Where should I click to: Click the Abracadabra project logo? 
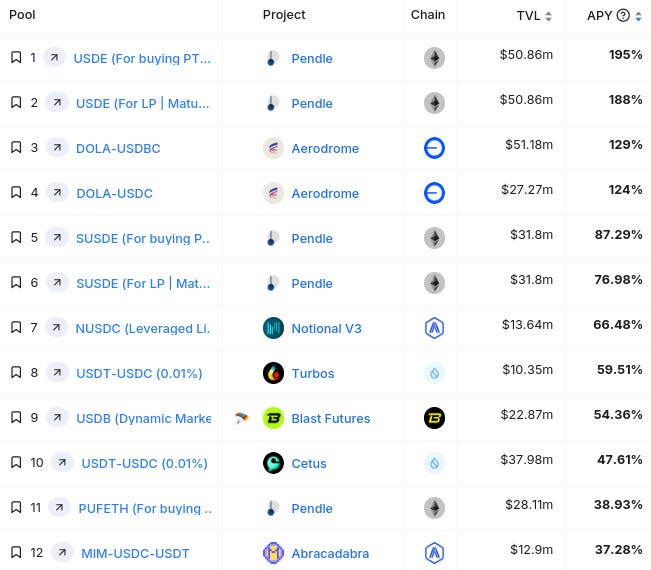tap(273, 553)
